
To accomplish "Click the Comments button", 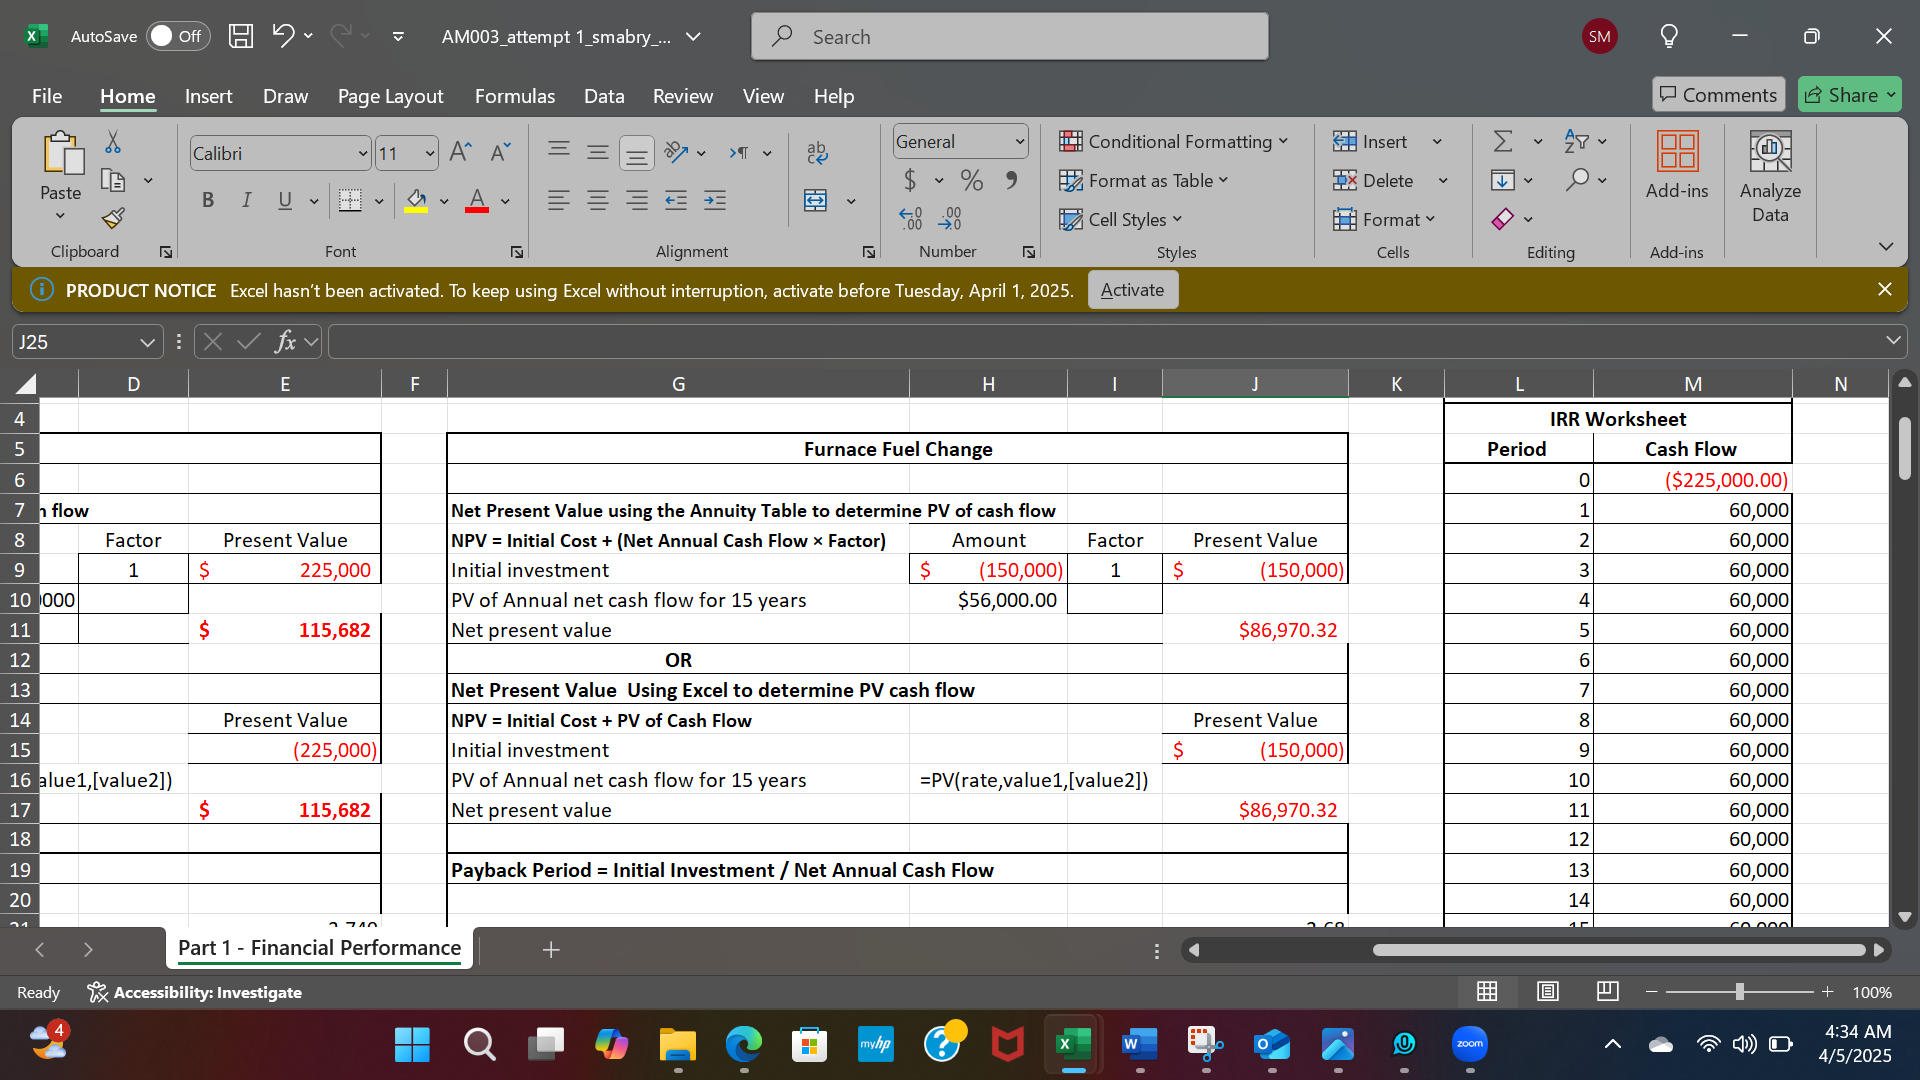I will (x=1718, y=95).
